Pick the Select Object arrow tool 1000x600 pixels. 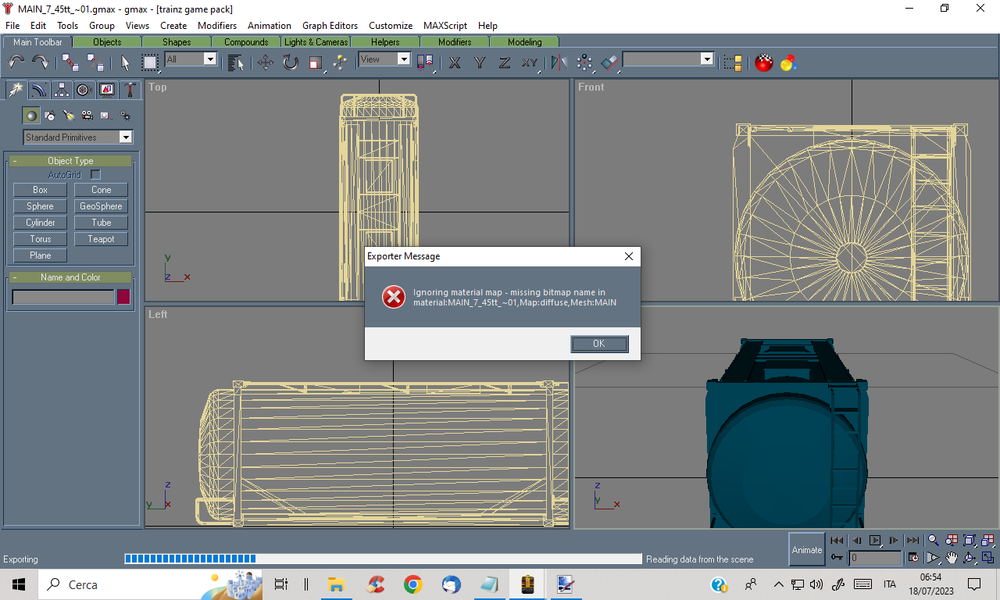coord(125,62)
